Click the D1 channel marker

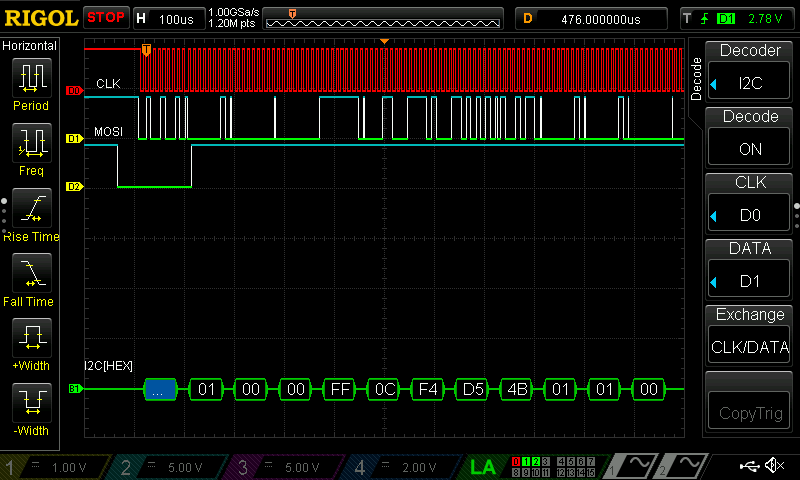74,138
